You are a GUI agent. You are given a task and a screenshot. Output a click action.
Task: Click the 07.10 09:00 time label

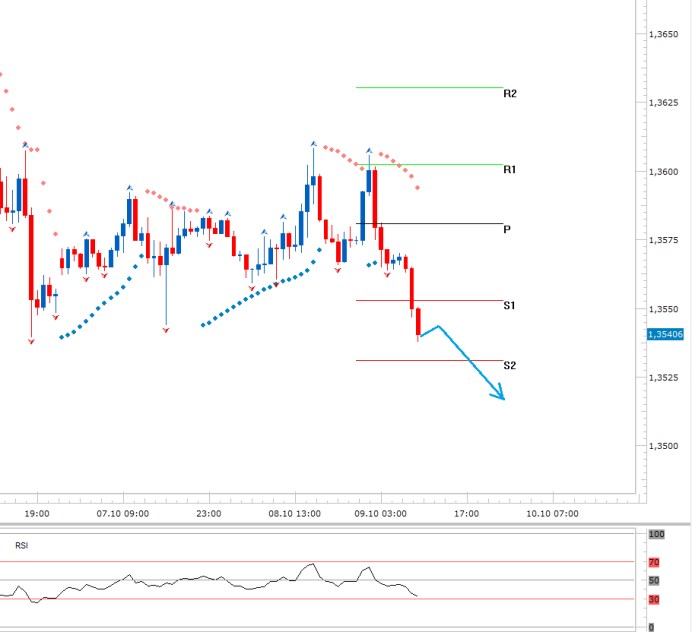pos(123,514)
